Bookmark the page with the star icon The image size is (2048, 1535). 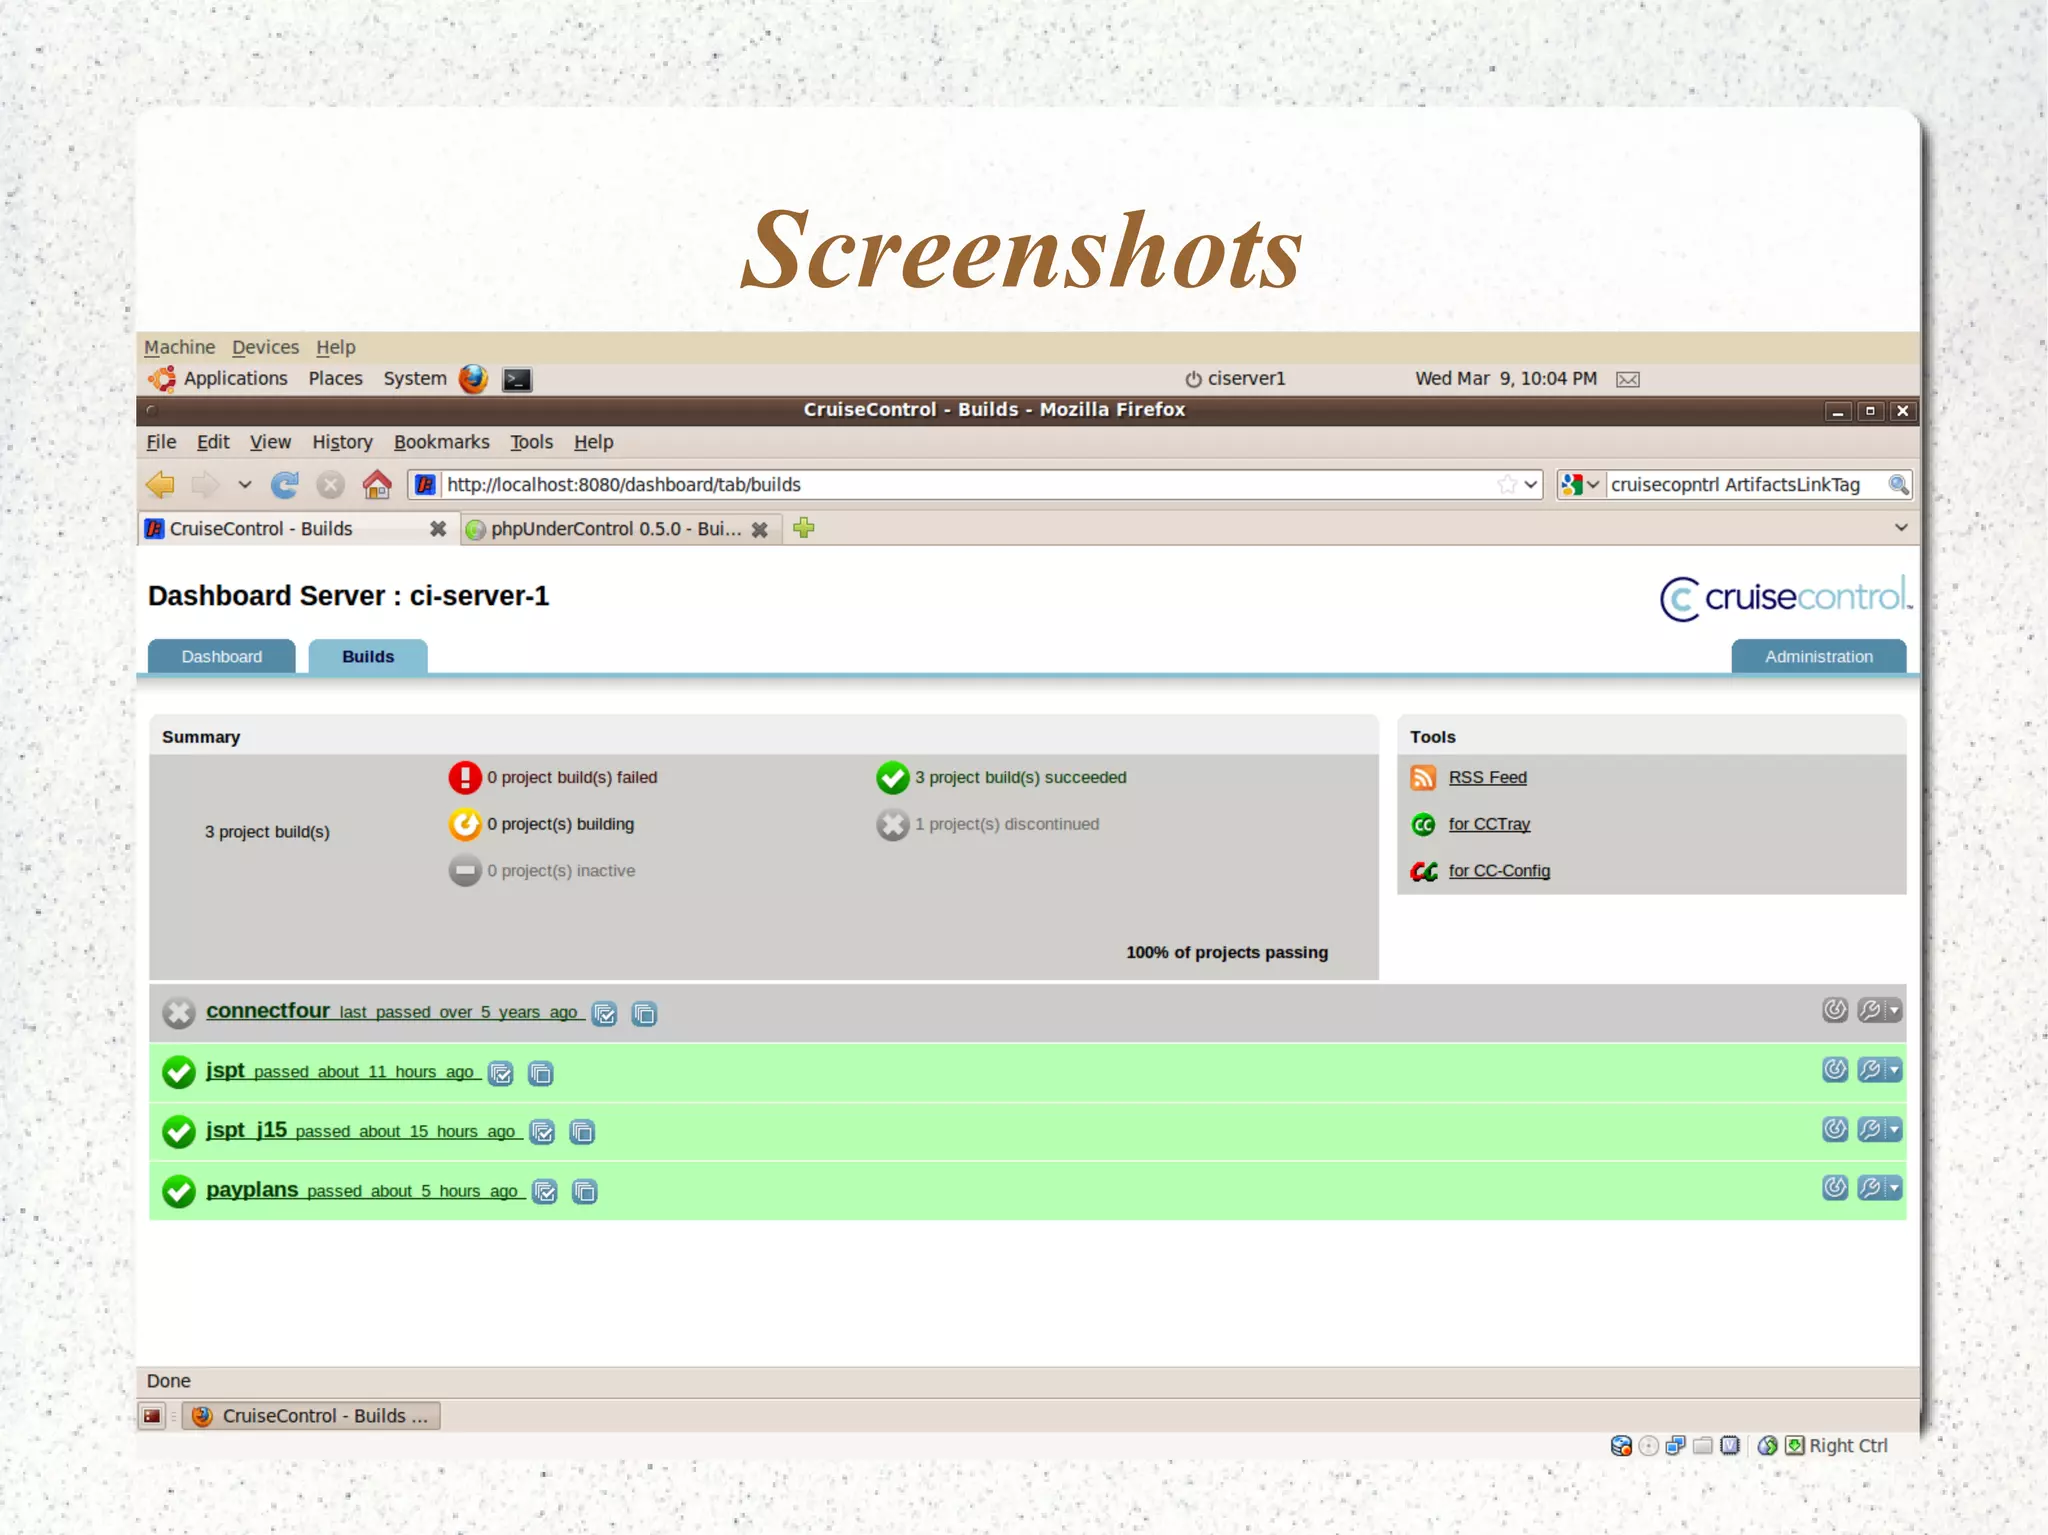tap(1507, 485)
